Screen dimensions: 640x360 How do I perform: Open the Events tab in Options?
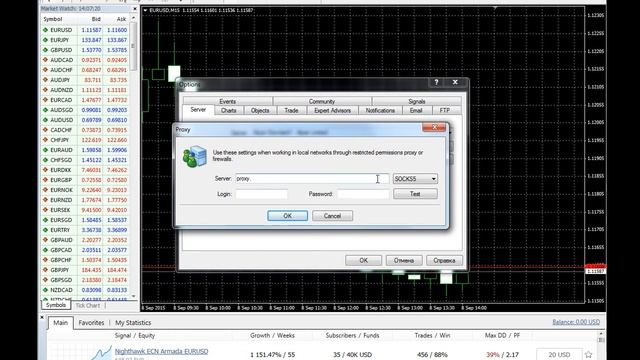click(227, 101)
